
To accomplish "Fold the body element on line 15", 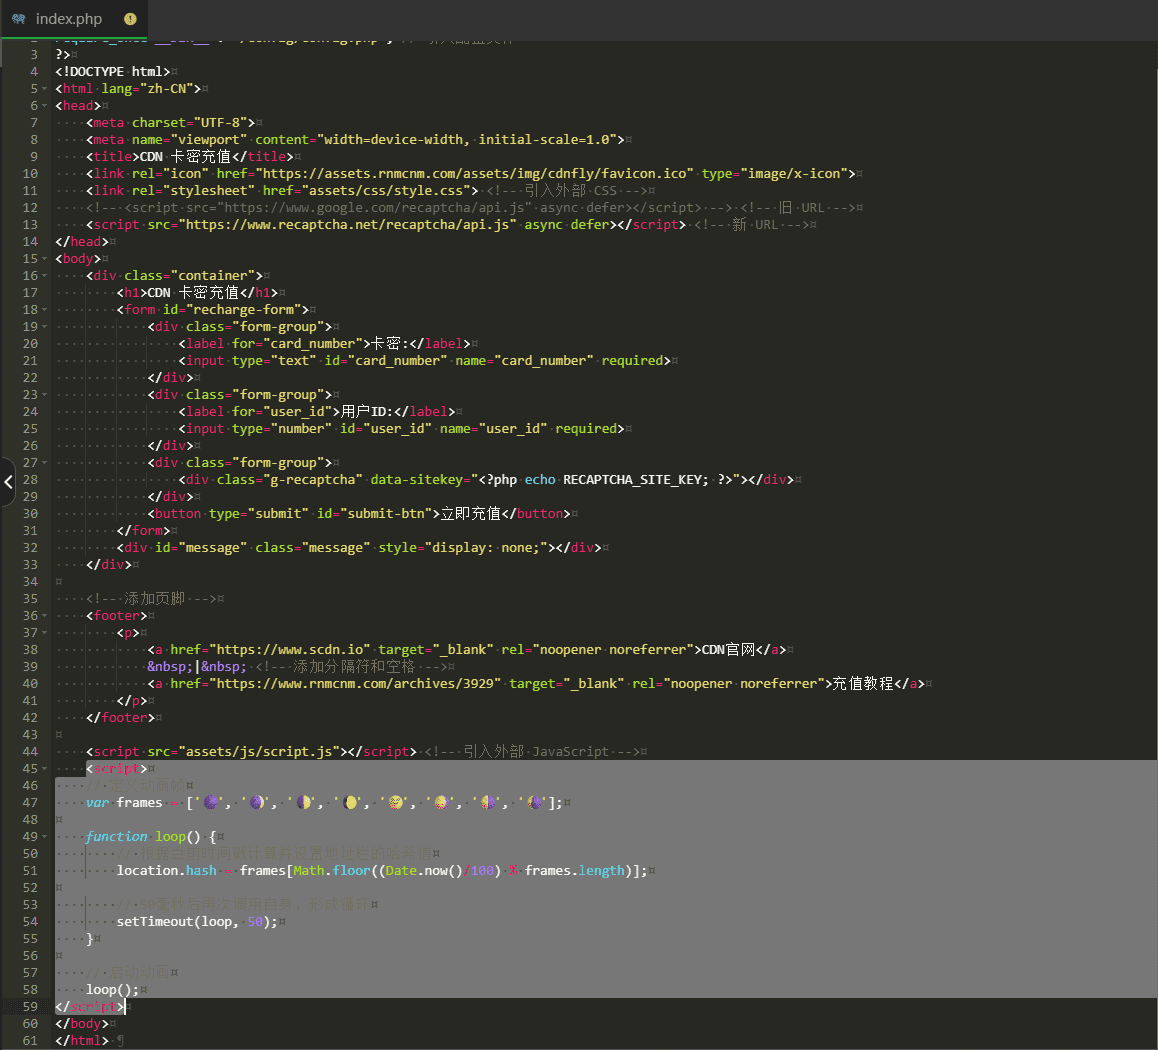I will (x=44, y=258).
